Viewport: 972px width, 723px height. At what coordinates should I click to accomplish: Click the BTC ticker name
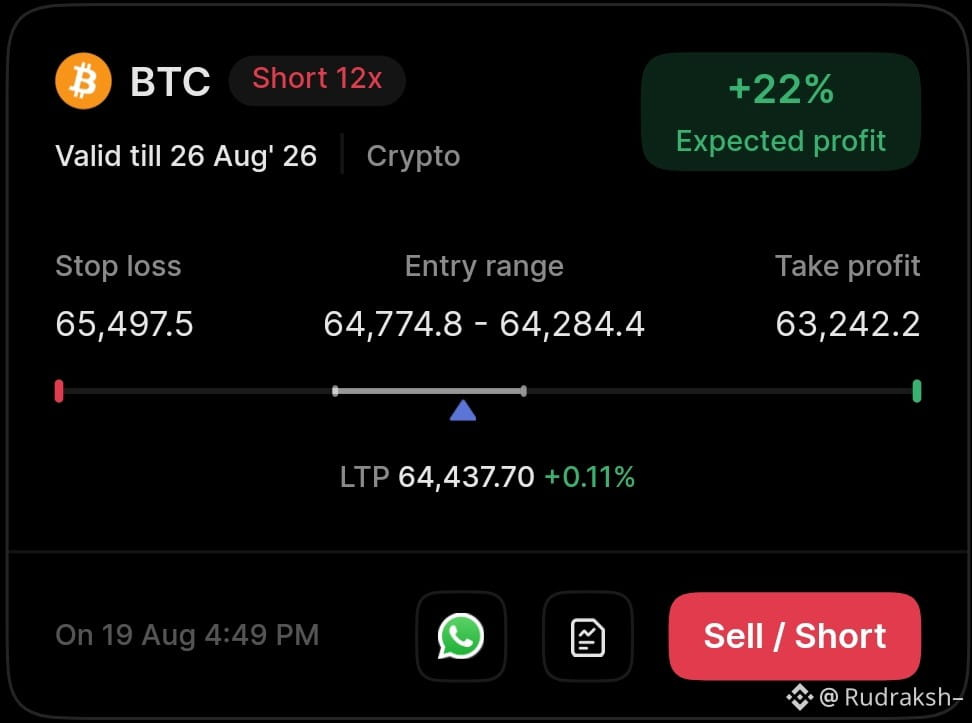170,82
